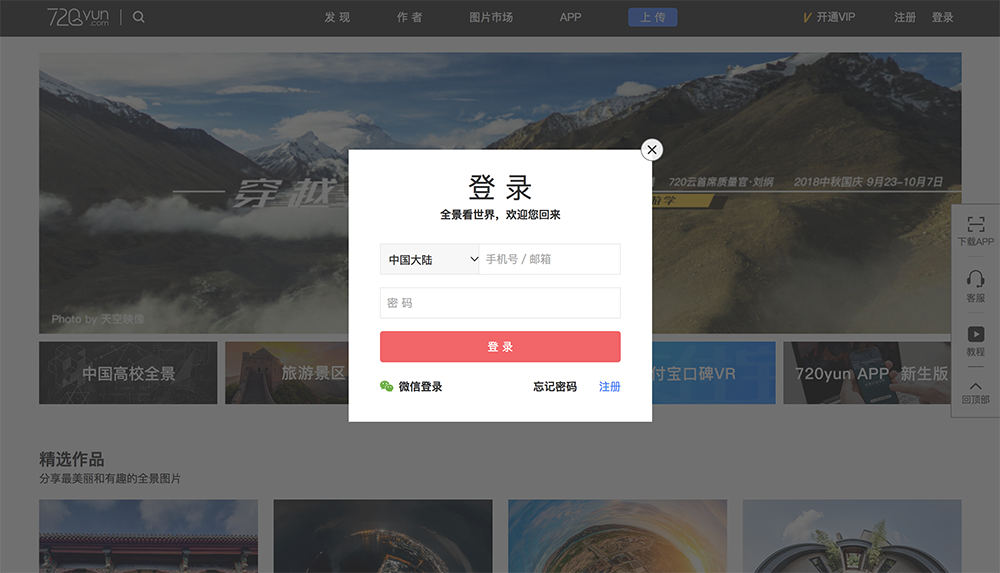This screenshot has width=1000, height=573.
Task: Open the tutorial play icon
Action: [x=975, y=334]
